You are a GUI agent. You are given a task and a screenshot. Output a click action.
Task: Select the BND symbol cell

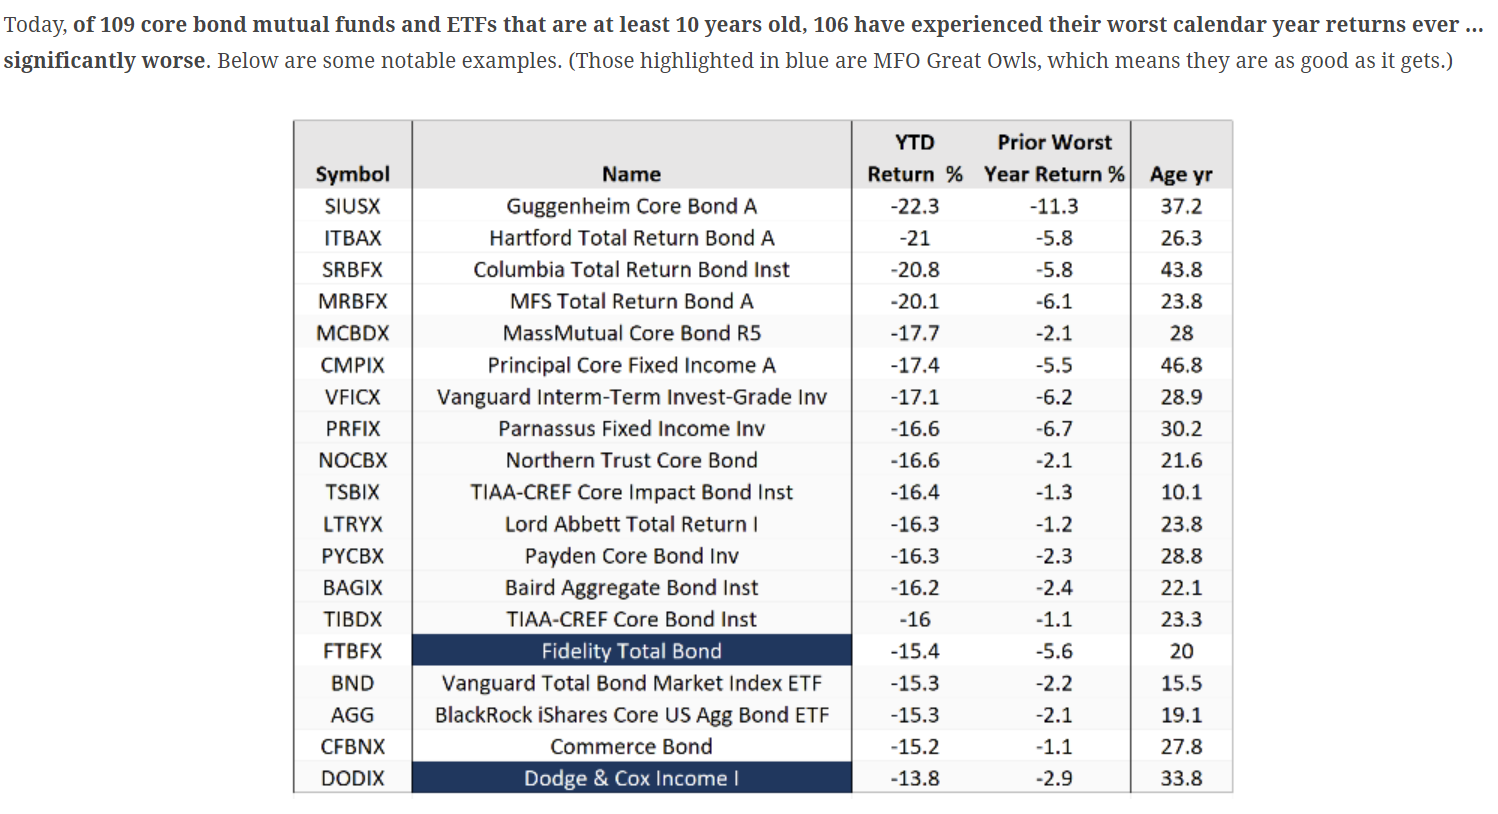point(352,683)
